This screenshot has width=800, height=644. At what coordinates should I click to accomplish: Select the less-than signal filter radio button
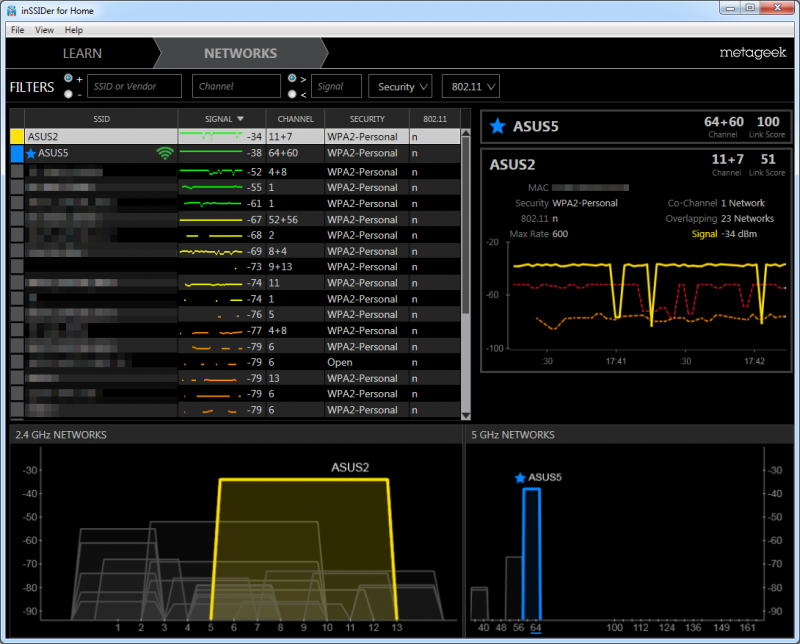click(292, 94)
